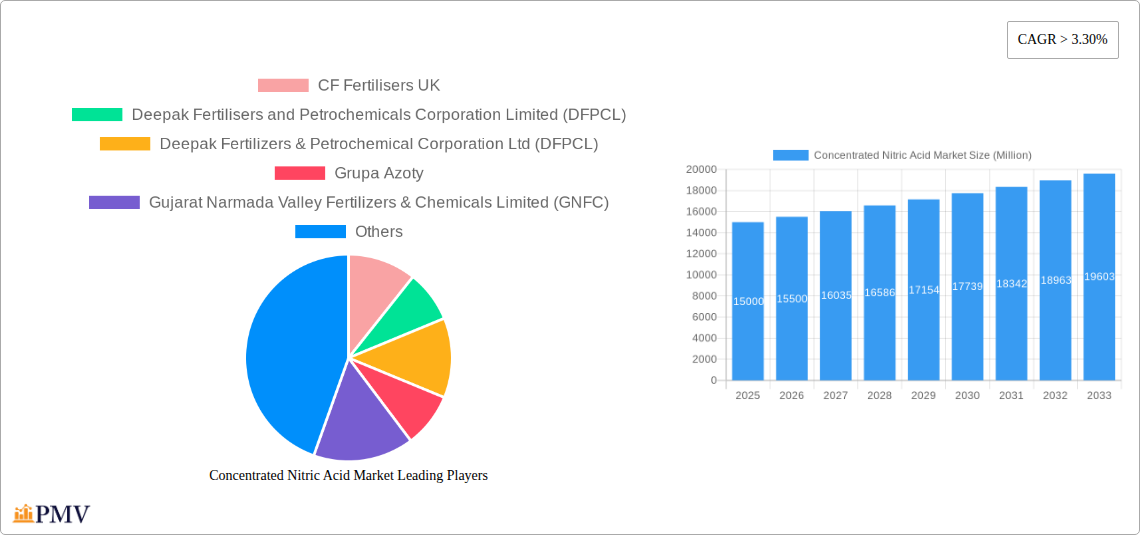Click the CAGR > 3.30% badge

click(1062, 40)
